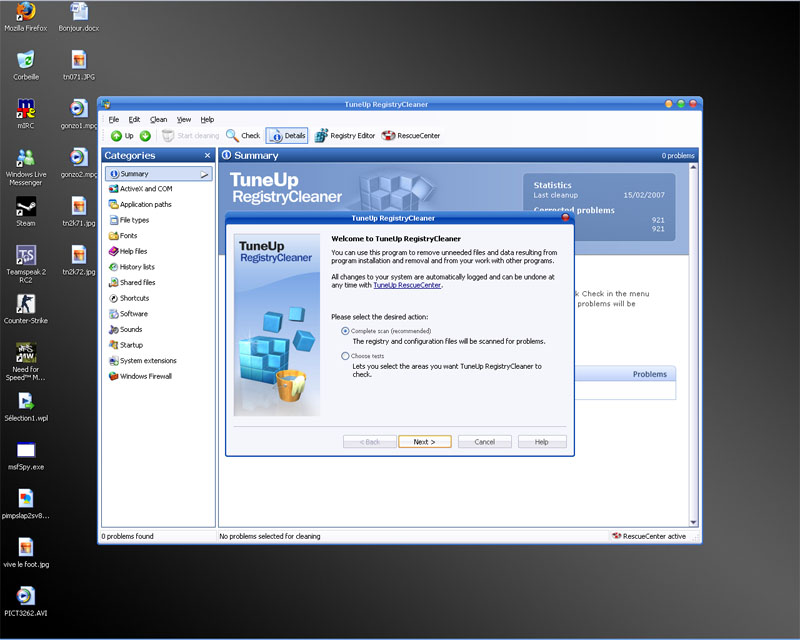Viewport: 800px width, 640px height.
Task: Click the RescueCenter active status indicator
Action: coord(649,536)
